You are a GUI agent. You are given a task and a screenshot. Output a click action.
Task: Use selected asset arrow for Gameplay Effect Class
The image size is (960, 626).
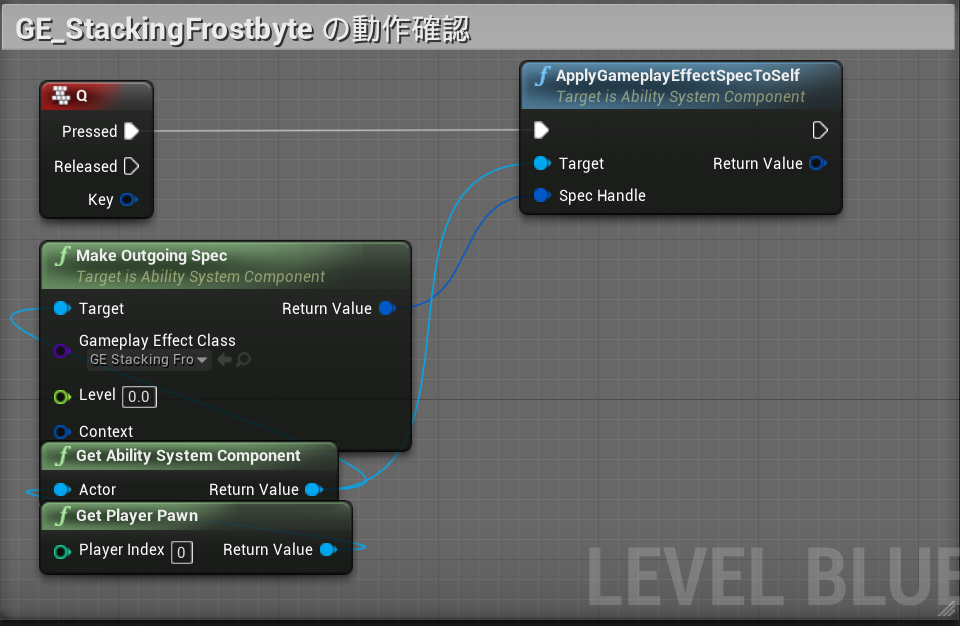pyautogui.click(x=225, y=360)
